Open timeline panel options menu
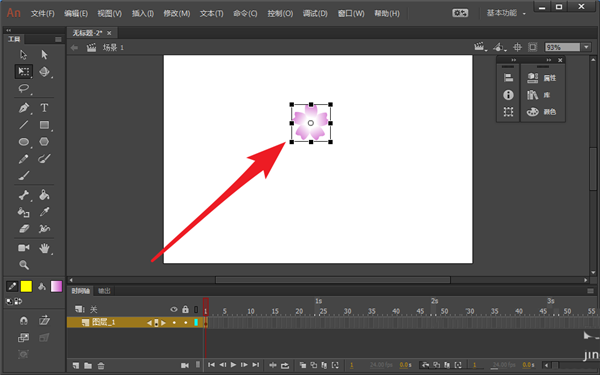Screen dimensions: 600x375 coord(590,291)
